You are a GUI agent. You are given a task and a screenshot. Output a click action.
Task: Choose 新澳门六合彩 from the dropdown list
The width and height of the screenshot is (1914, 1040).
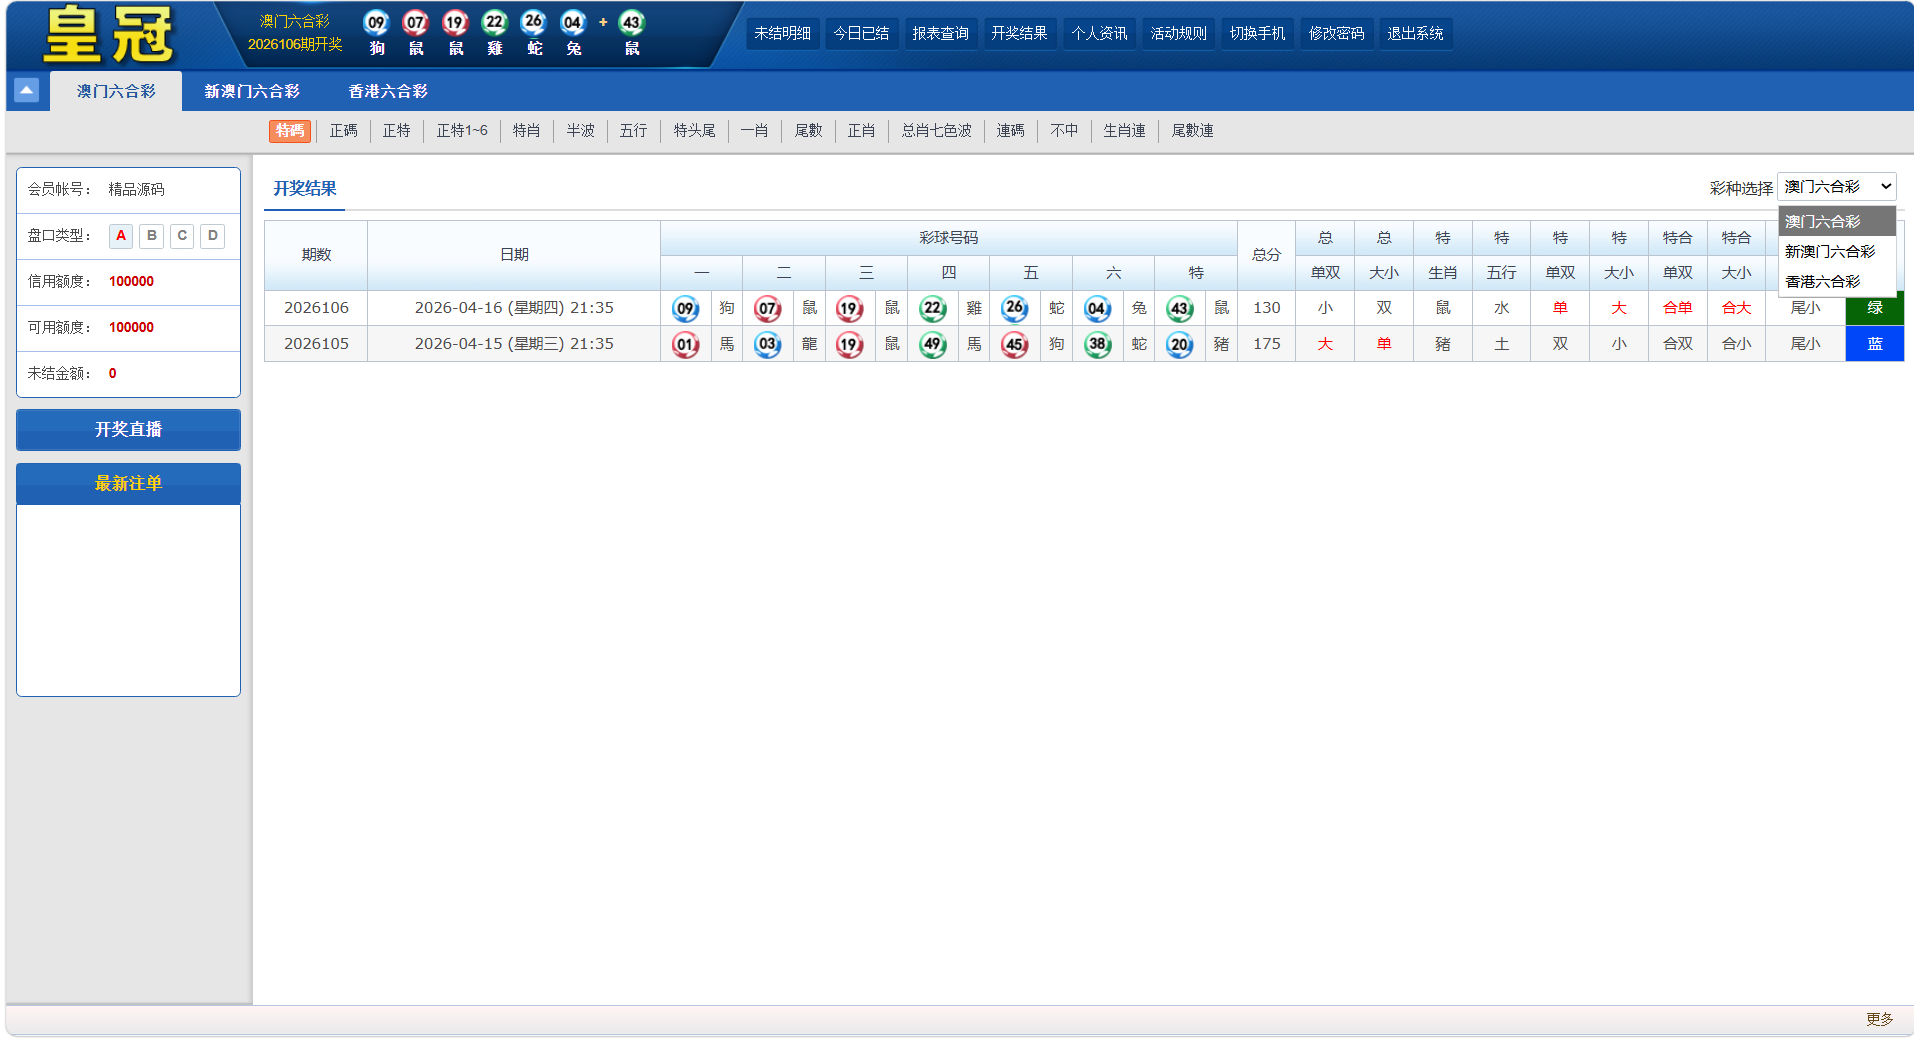(1829, 252)
